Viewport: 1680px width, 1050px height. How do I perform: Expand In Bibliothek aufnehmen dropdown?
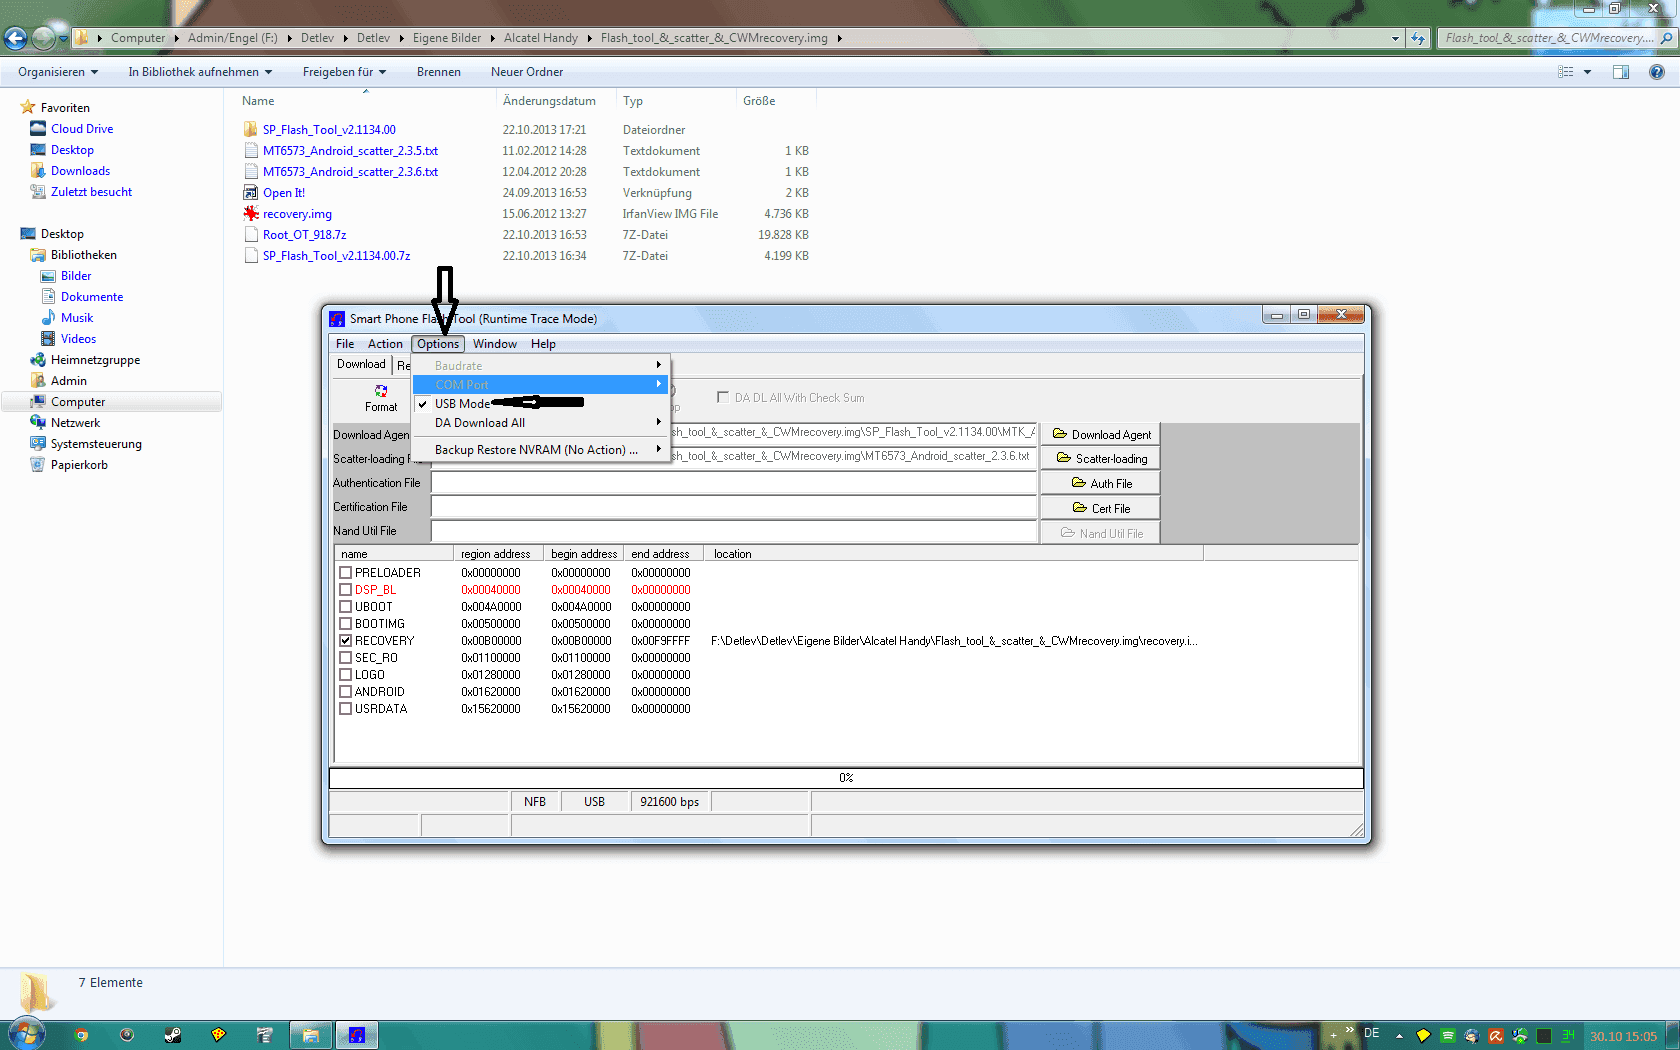200,72
